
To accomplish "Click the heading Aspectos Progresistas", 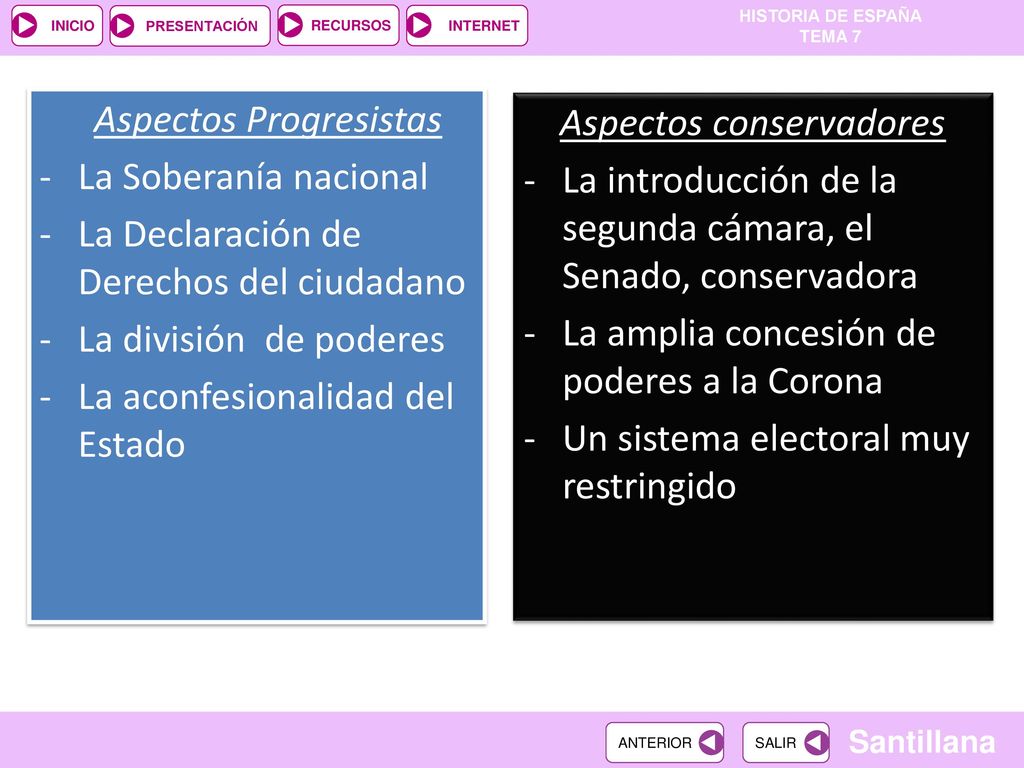I will click(x=268, y=121).
